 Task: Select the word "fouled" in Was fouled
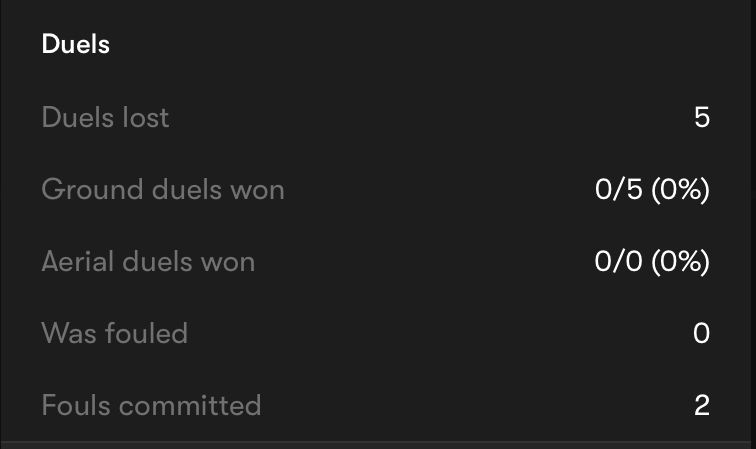(146, 333)
